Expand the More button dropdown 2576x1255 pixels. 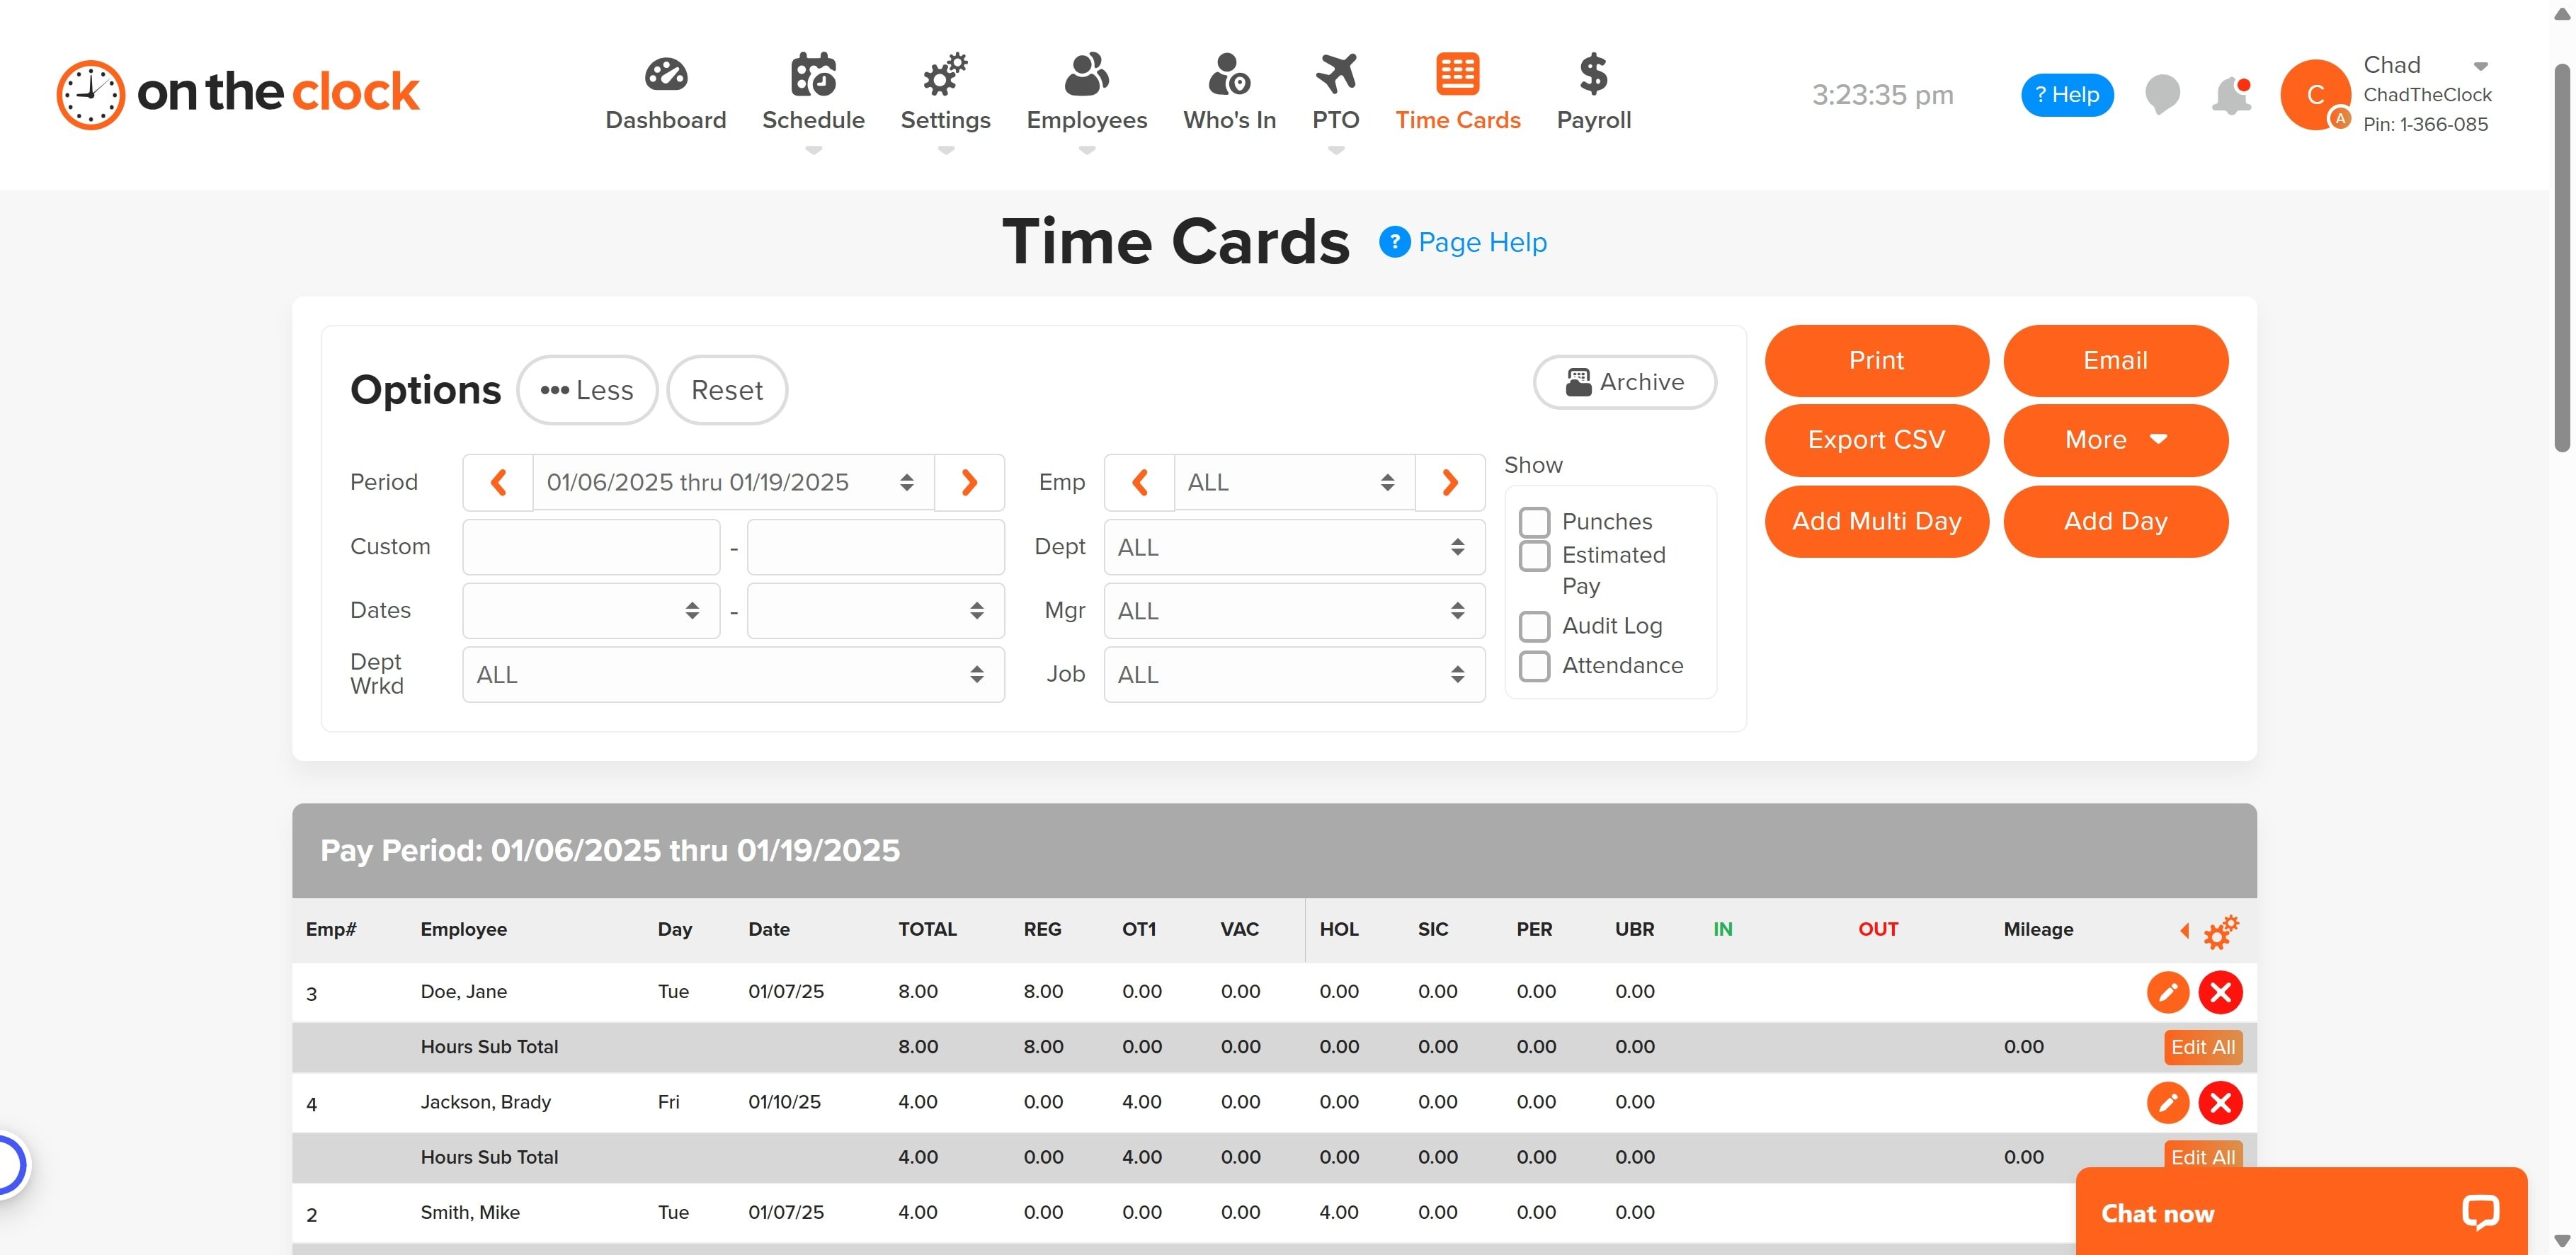(2115, 440)
